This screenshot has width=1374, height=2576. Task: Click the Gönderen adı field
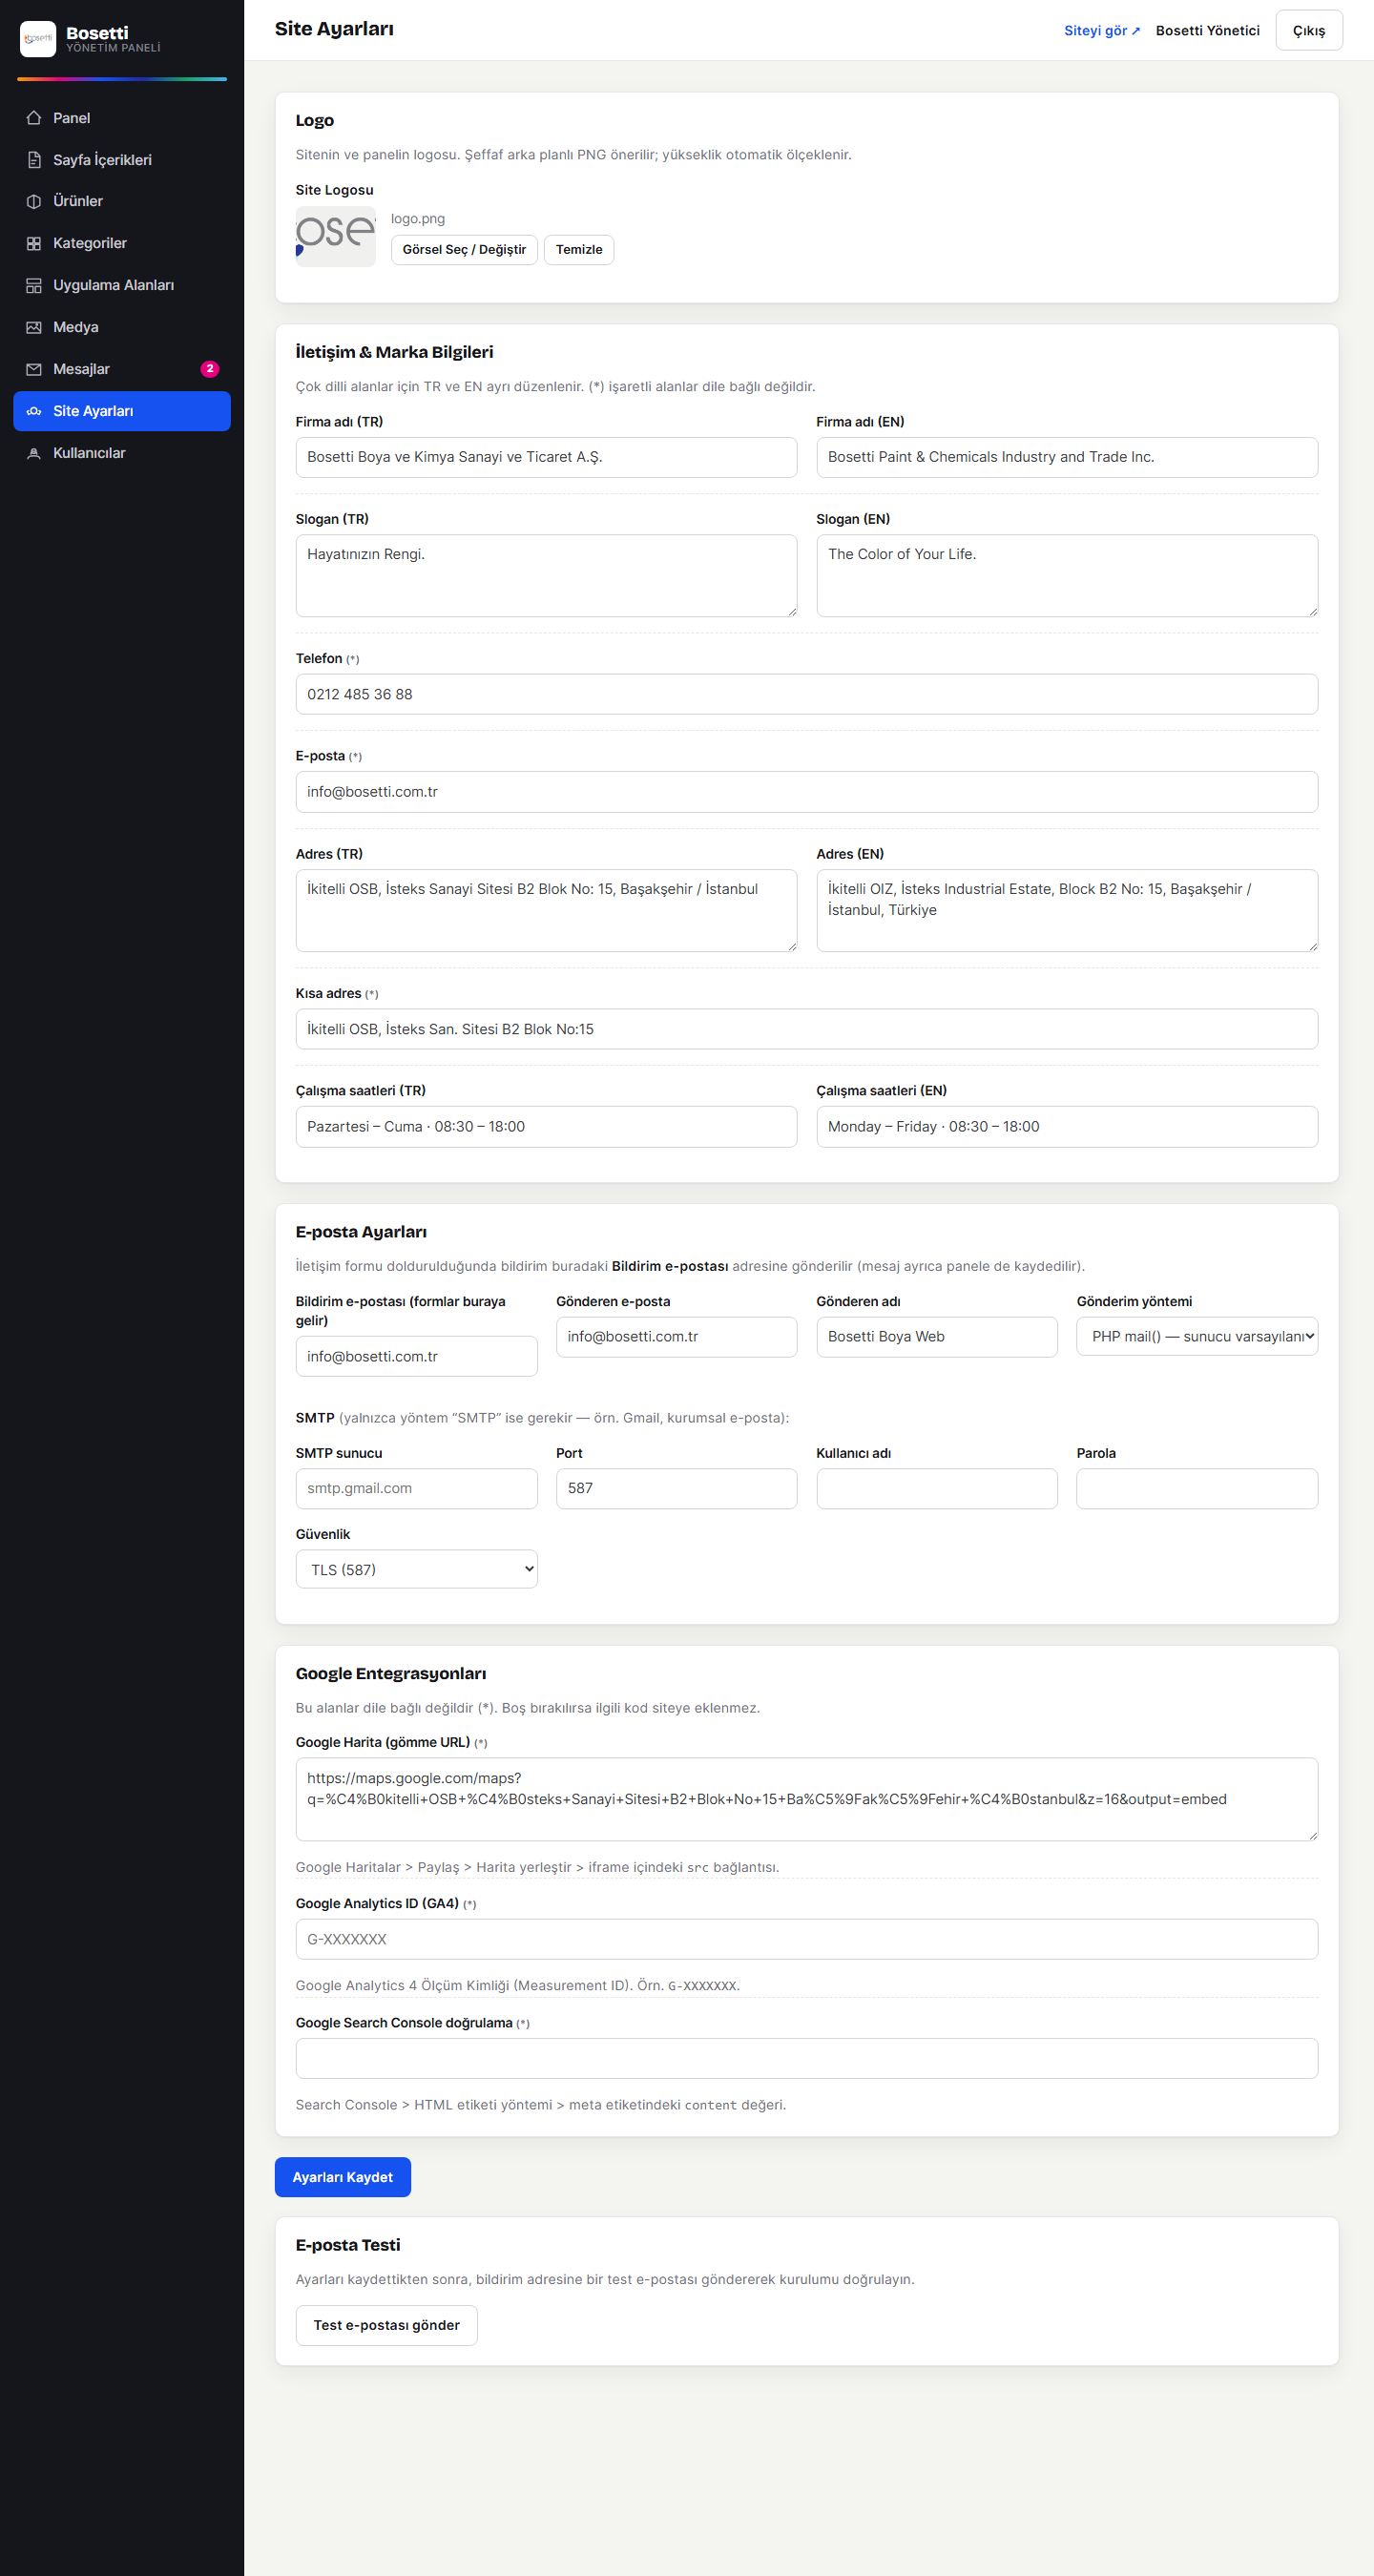click(937, 1337)
